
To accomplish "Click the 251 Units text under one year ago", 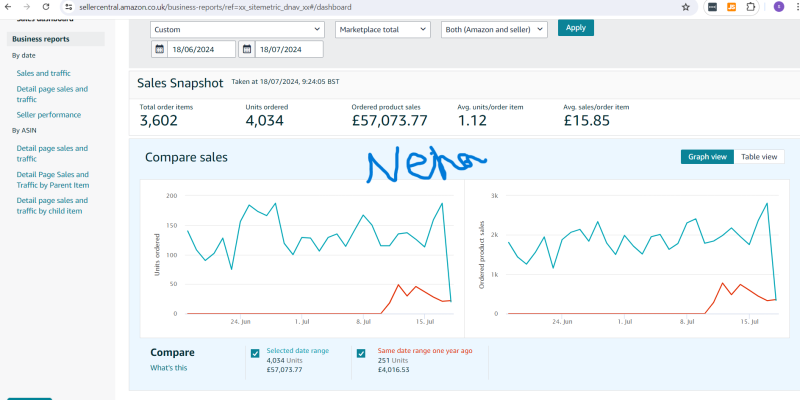I will click(392, 360).
